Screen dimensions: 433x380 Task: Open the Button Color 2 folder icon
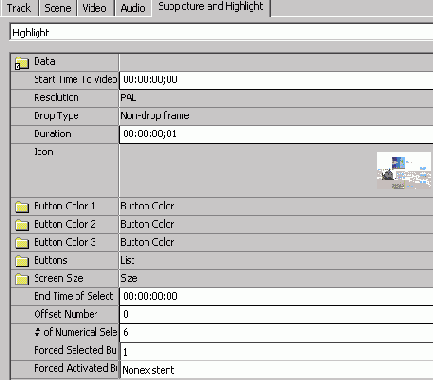tap(22, 225)
